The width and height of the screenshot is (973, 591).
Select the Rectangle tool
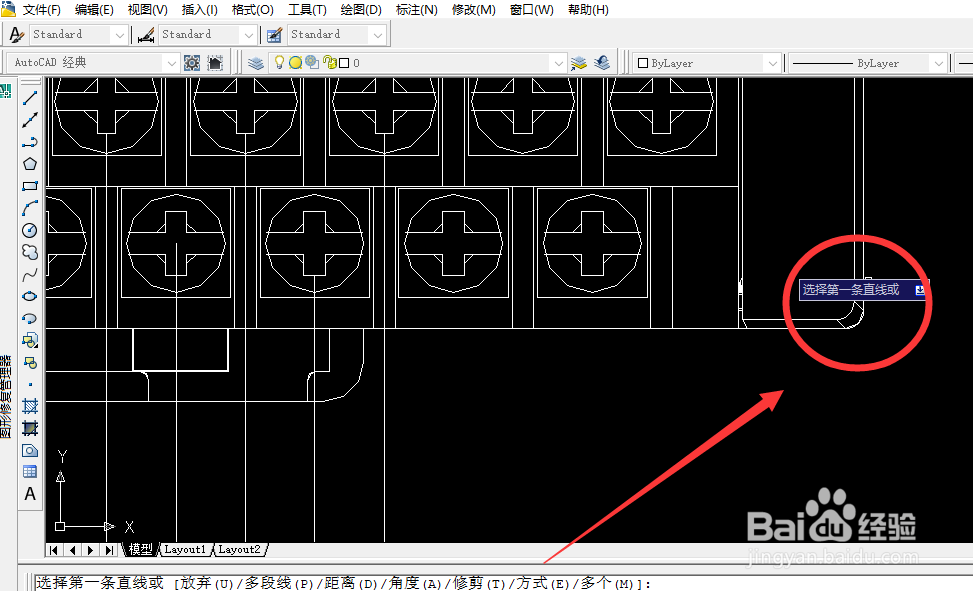pyautogui.click(x=30, y=186)
